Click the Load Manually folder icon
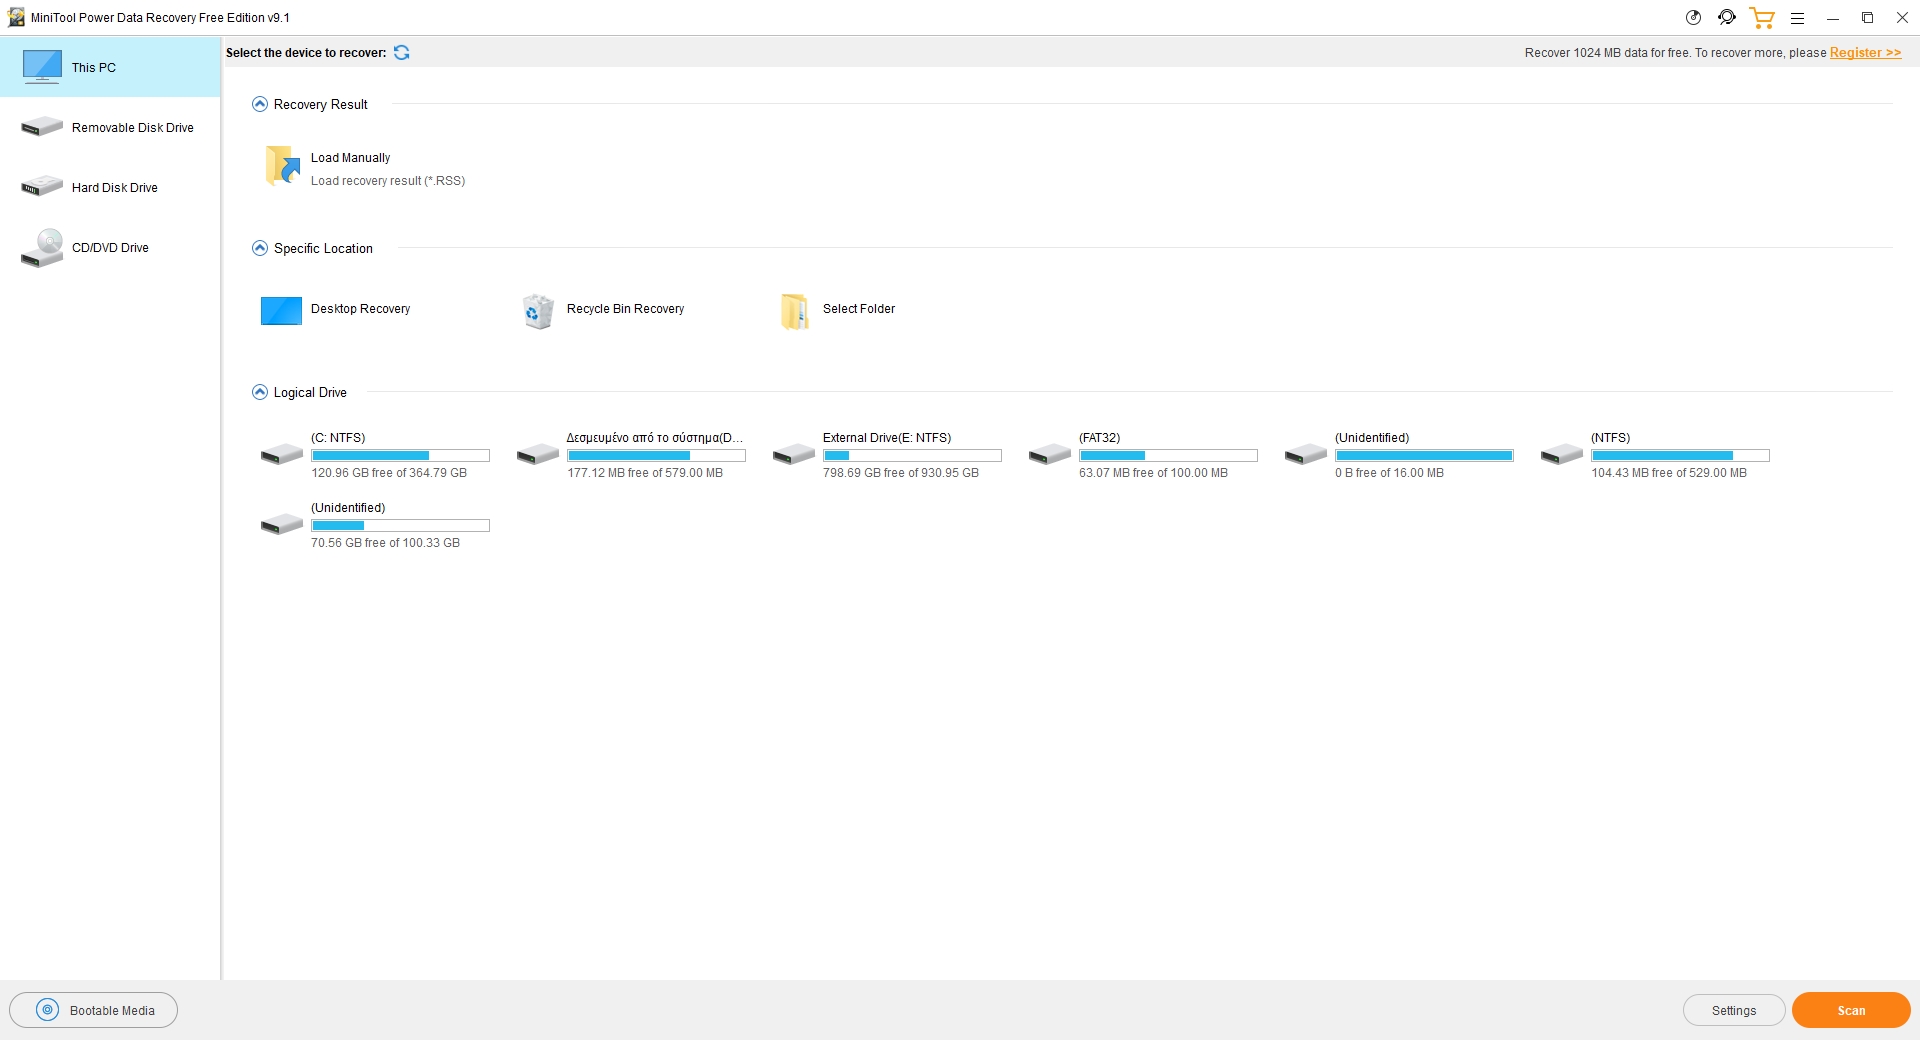This screenshot has width=1920, height=1040. pyautogui.click(x=282, y=167)
